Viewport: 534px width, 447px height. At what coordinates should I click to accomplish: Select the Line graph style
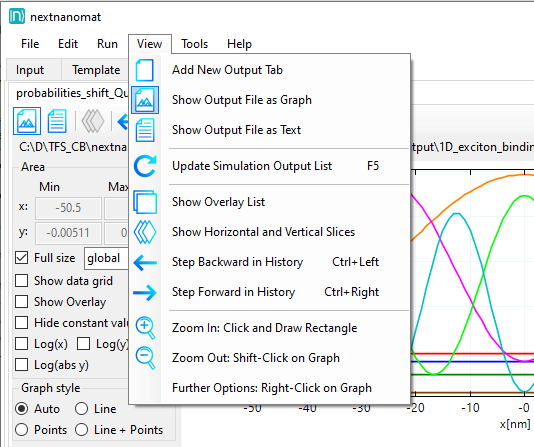[82, 409]
